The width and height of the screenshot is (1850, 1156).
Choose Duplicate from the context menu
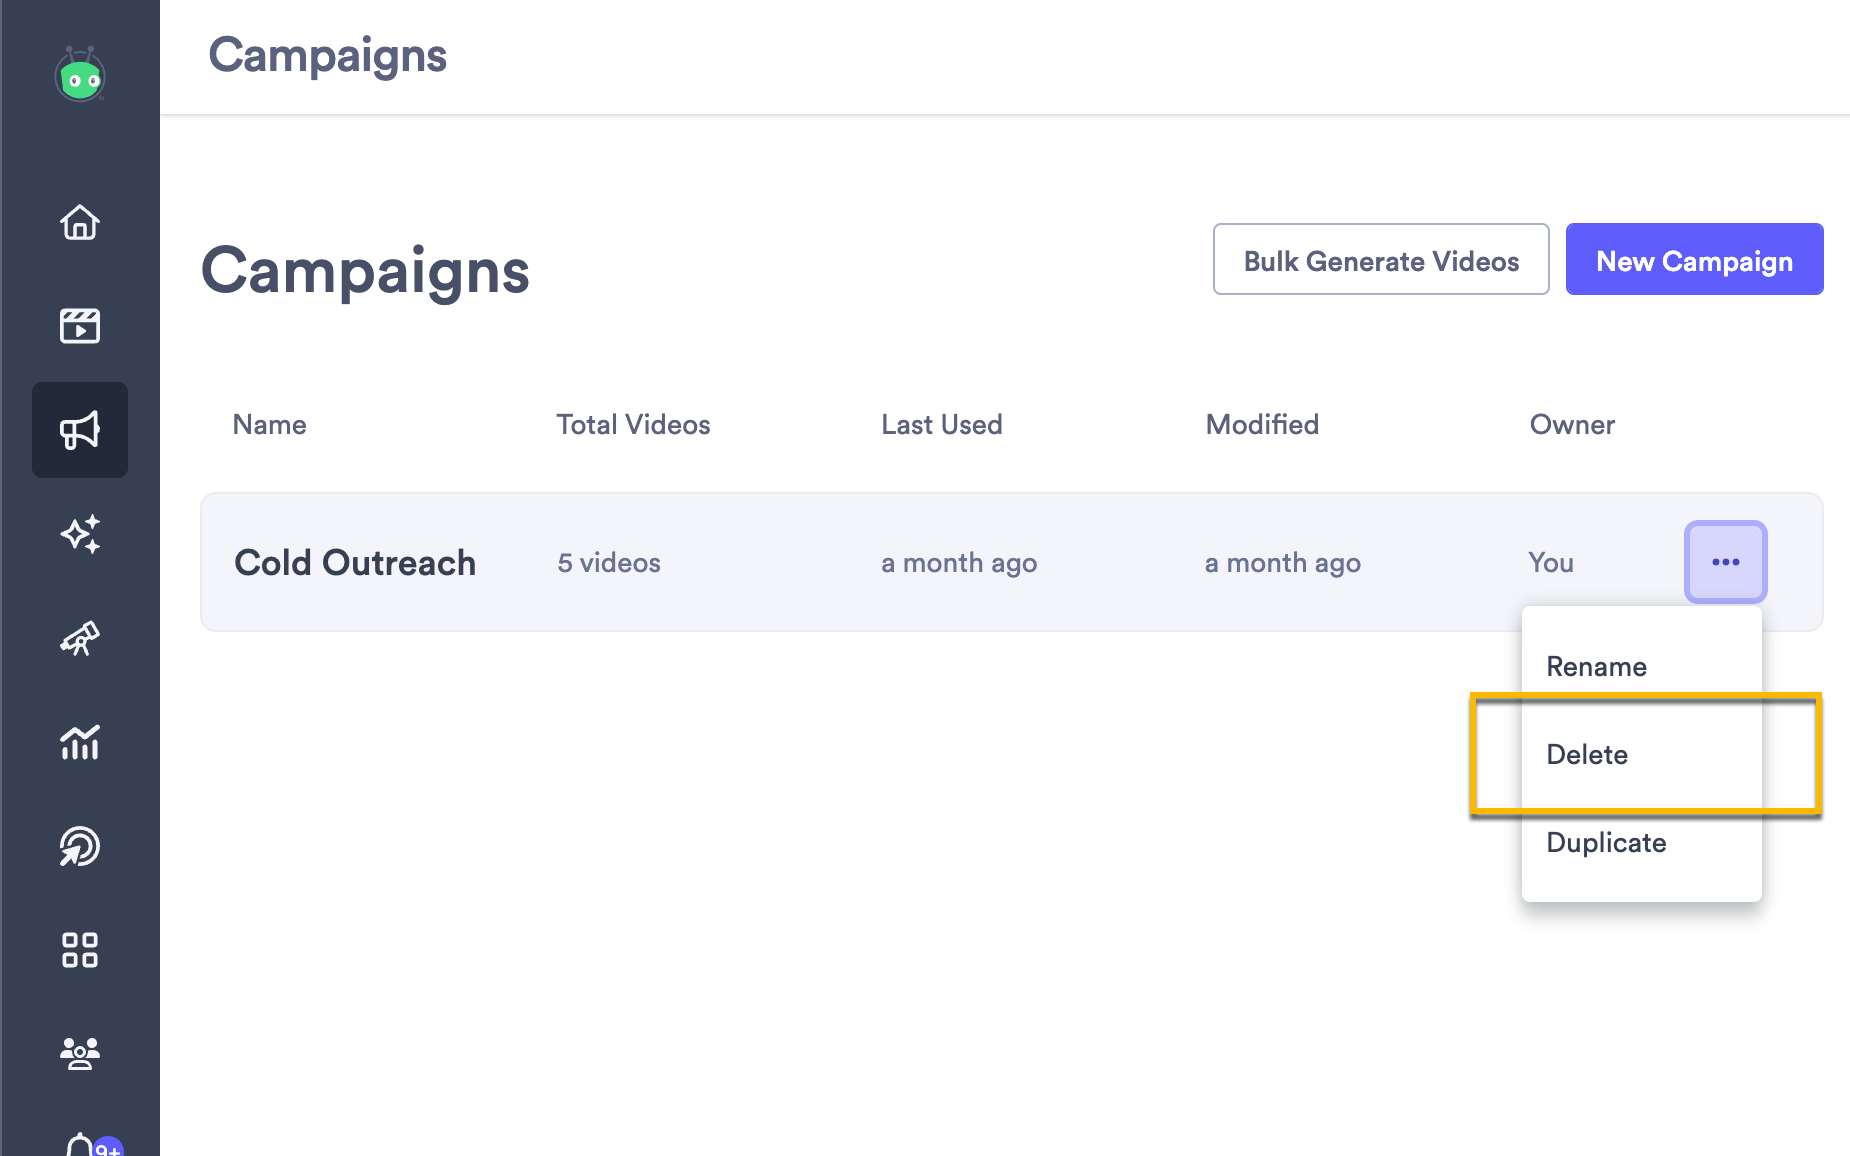point(1605,842)
